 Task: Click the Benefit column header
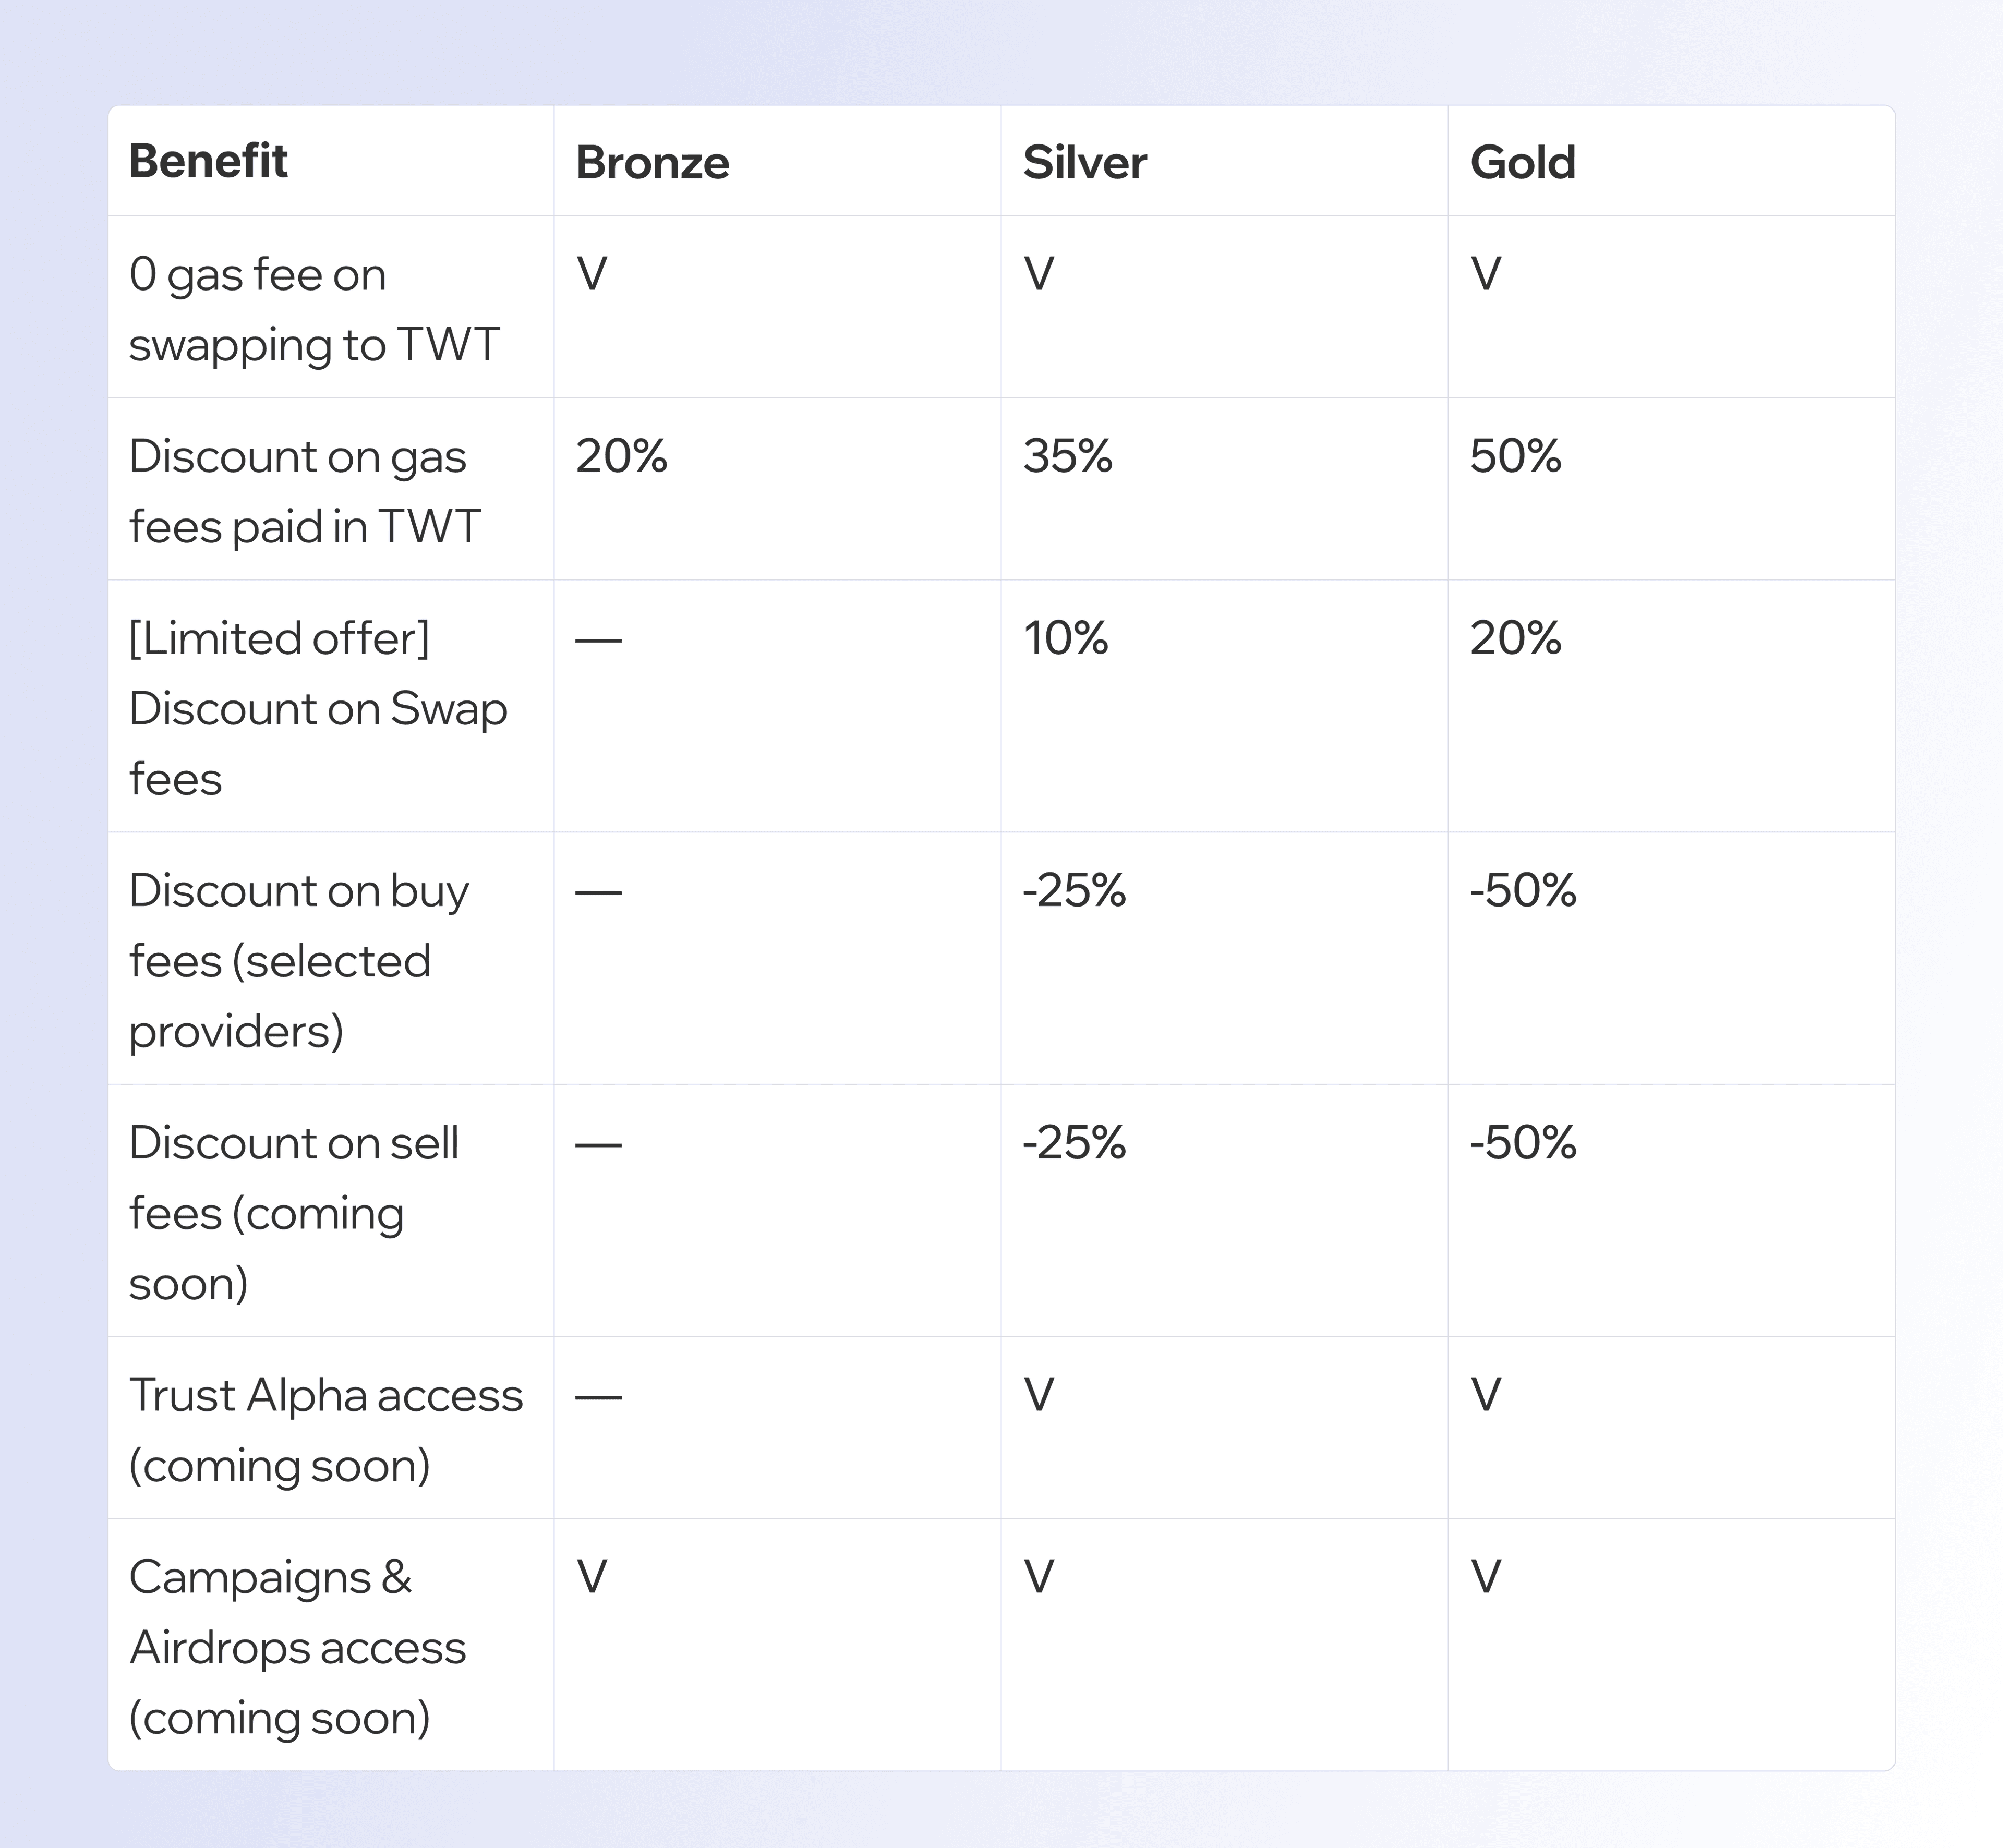coord(208,161)
